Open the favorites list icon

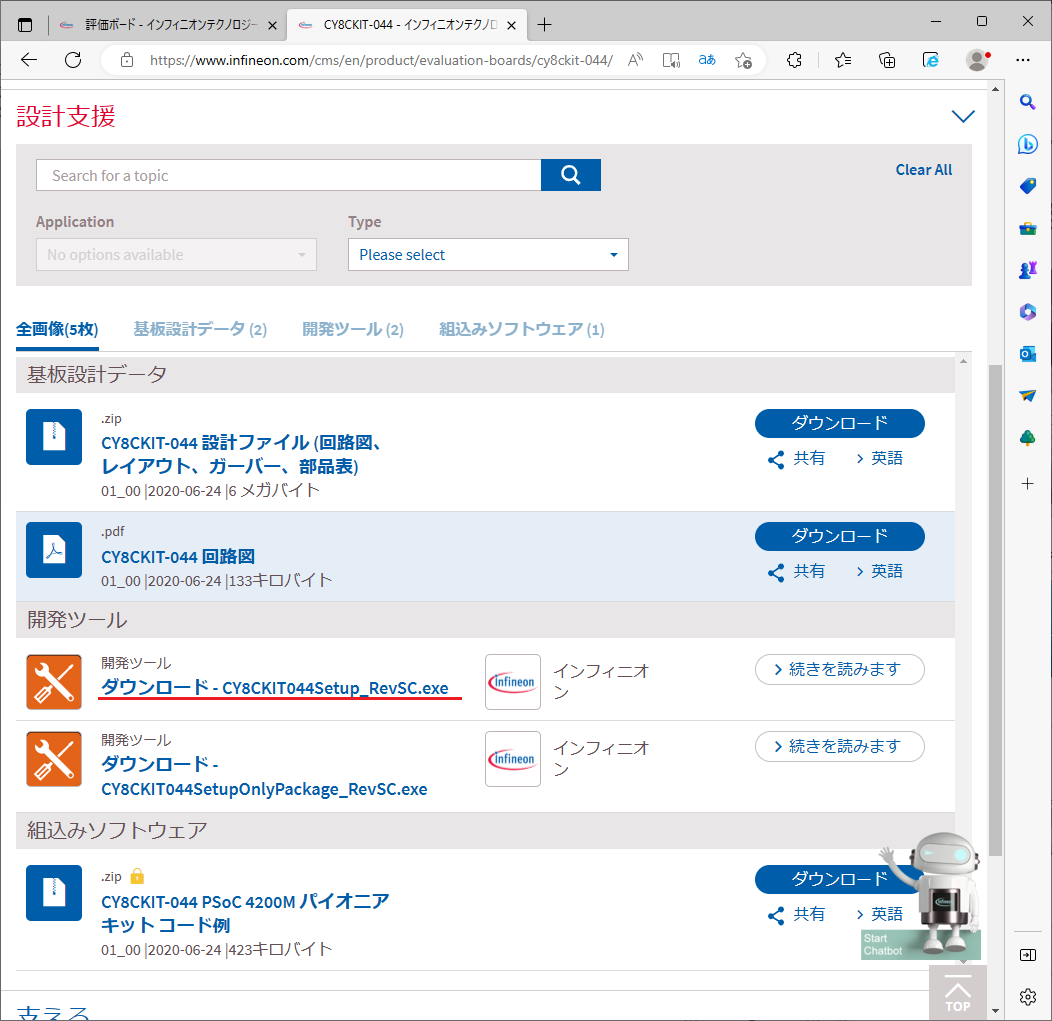coord(843,60)
